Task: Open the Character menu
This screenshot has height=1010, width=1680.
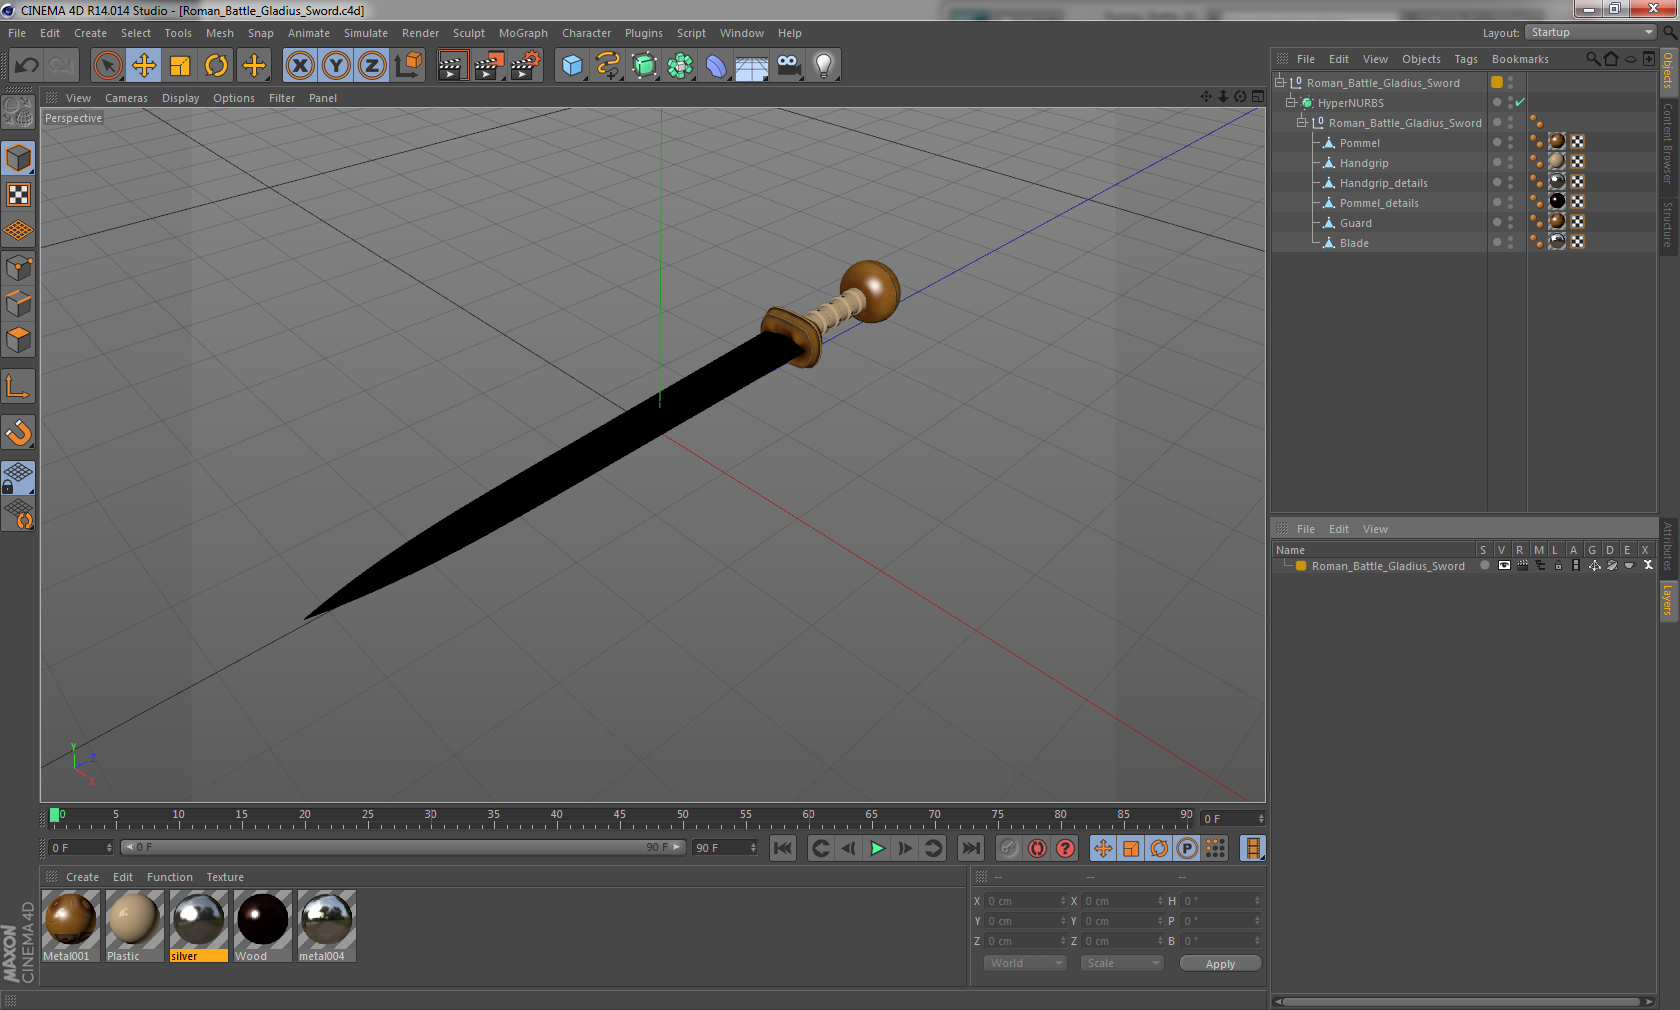Action: pos(586,33)
